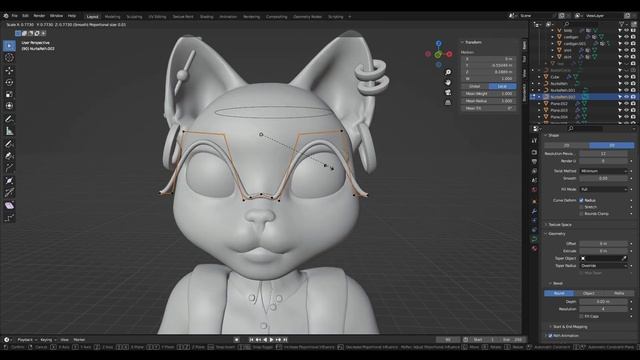Hide Plane.012 via its eye icon
Screen dimensions: 640x360
point(627,104)
